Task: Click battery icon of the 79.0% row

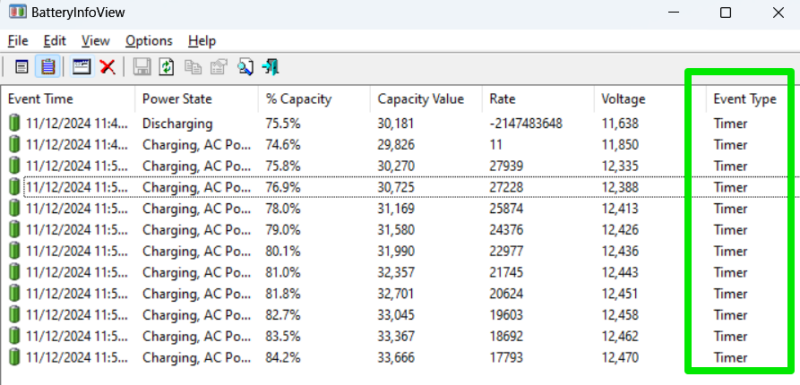Action: pos(15,230)
